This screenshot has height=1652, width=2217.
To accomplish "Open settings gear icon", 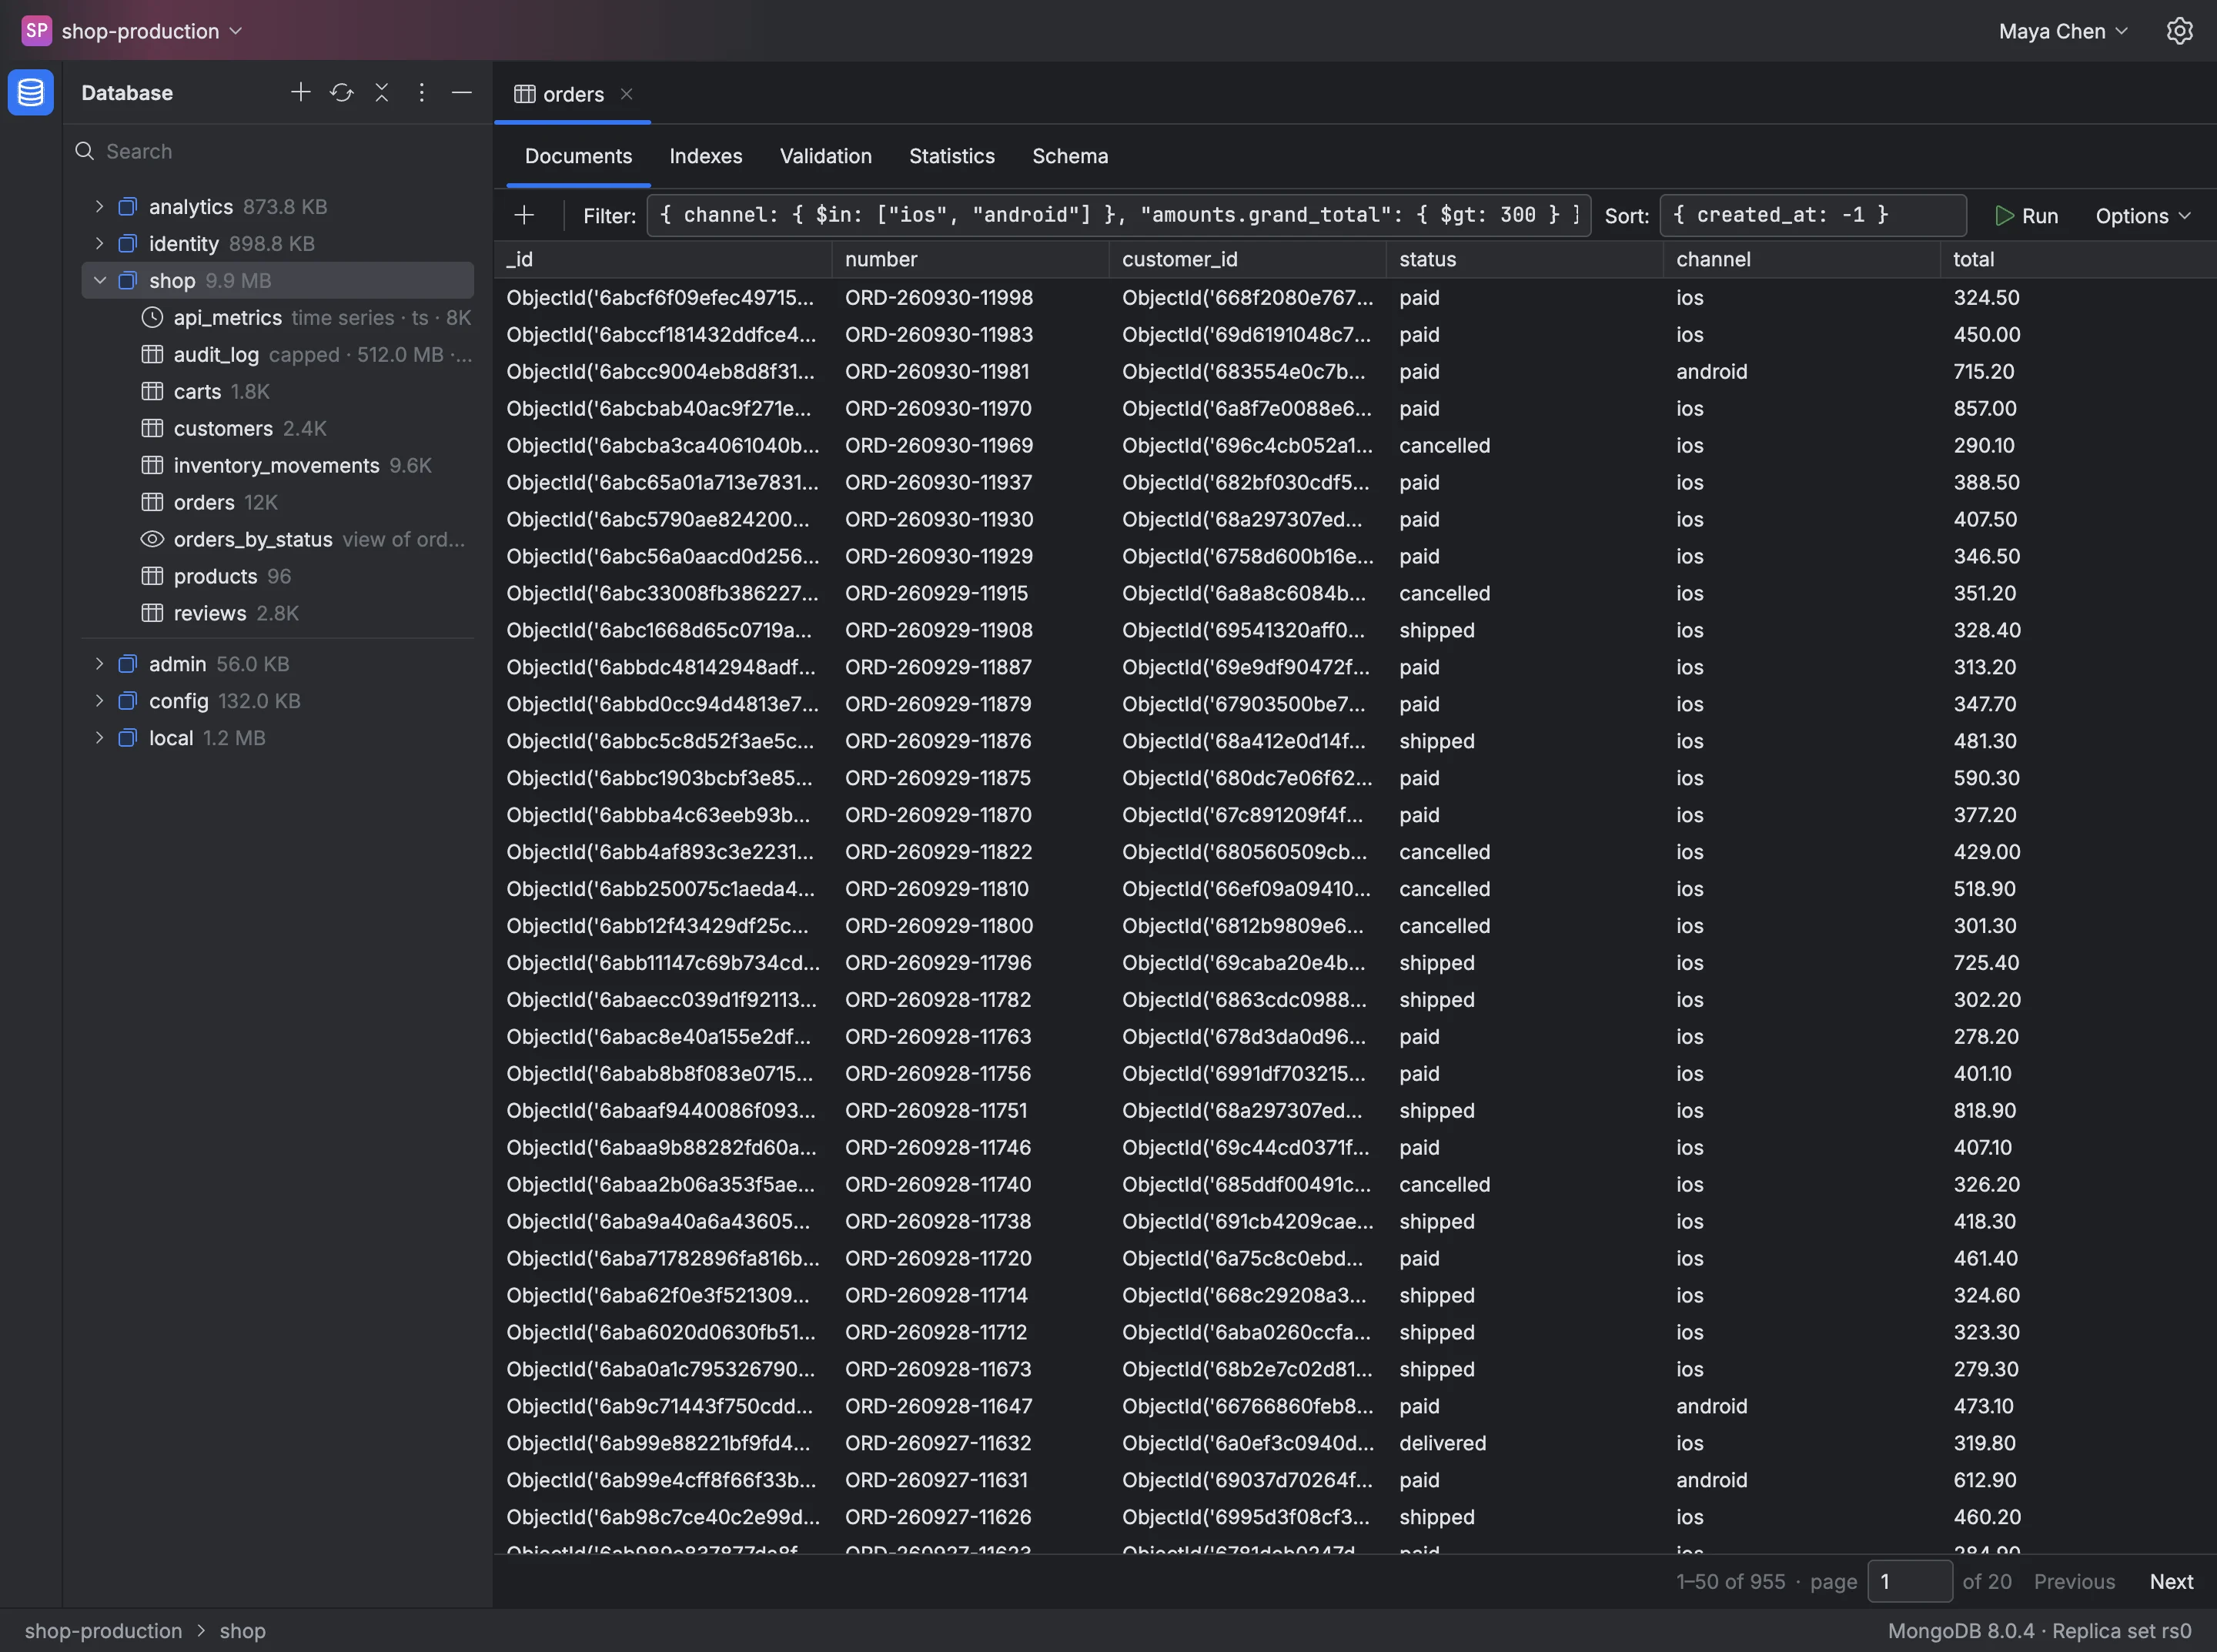I will (2179, 31).
